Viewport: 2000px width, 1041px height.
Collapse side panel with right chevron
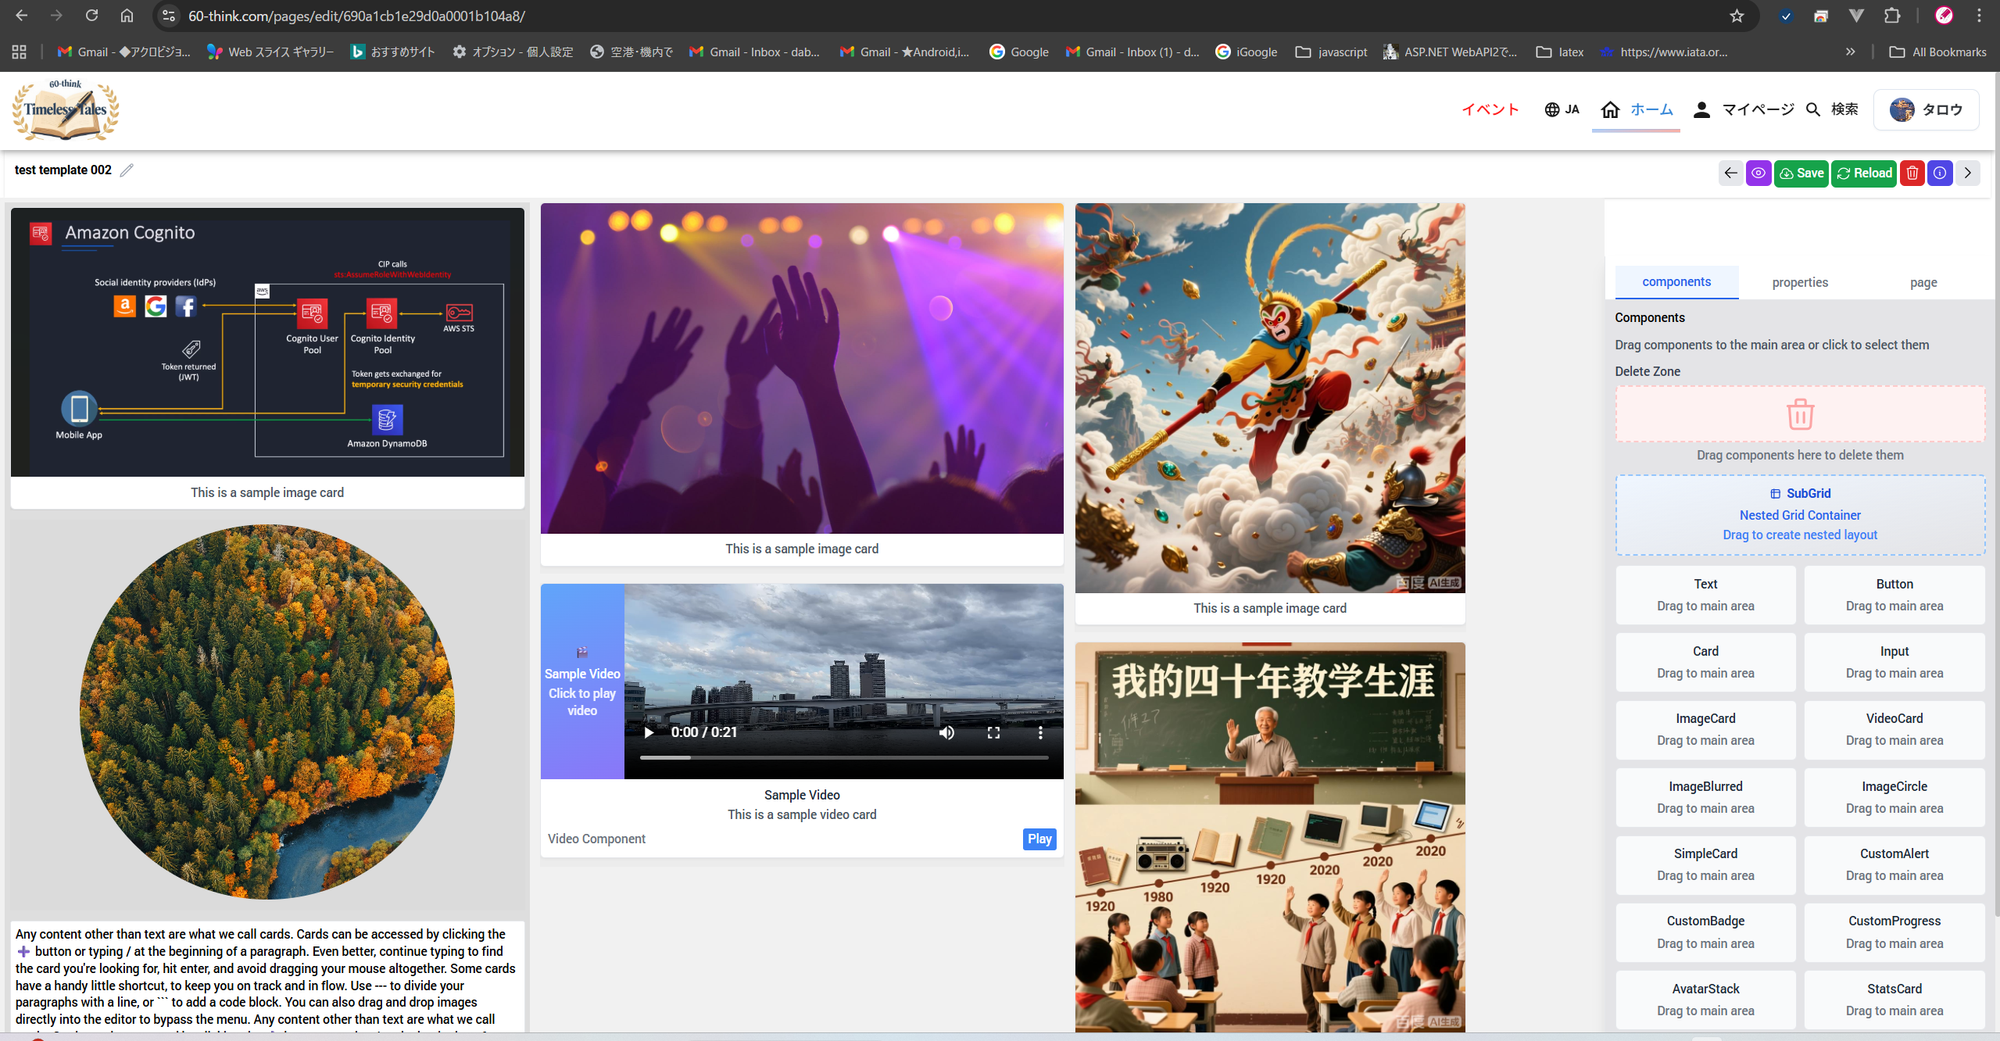tap(1968, 173)
